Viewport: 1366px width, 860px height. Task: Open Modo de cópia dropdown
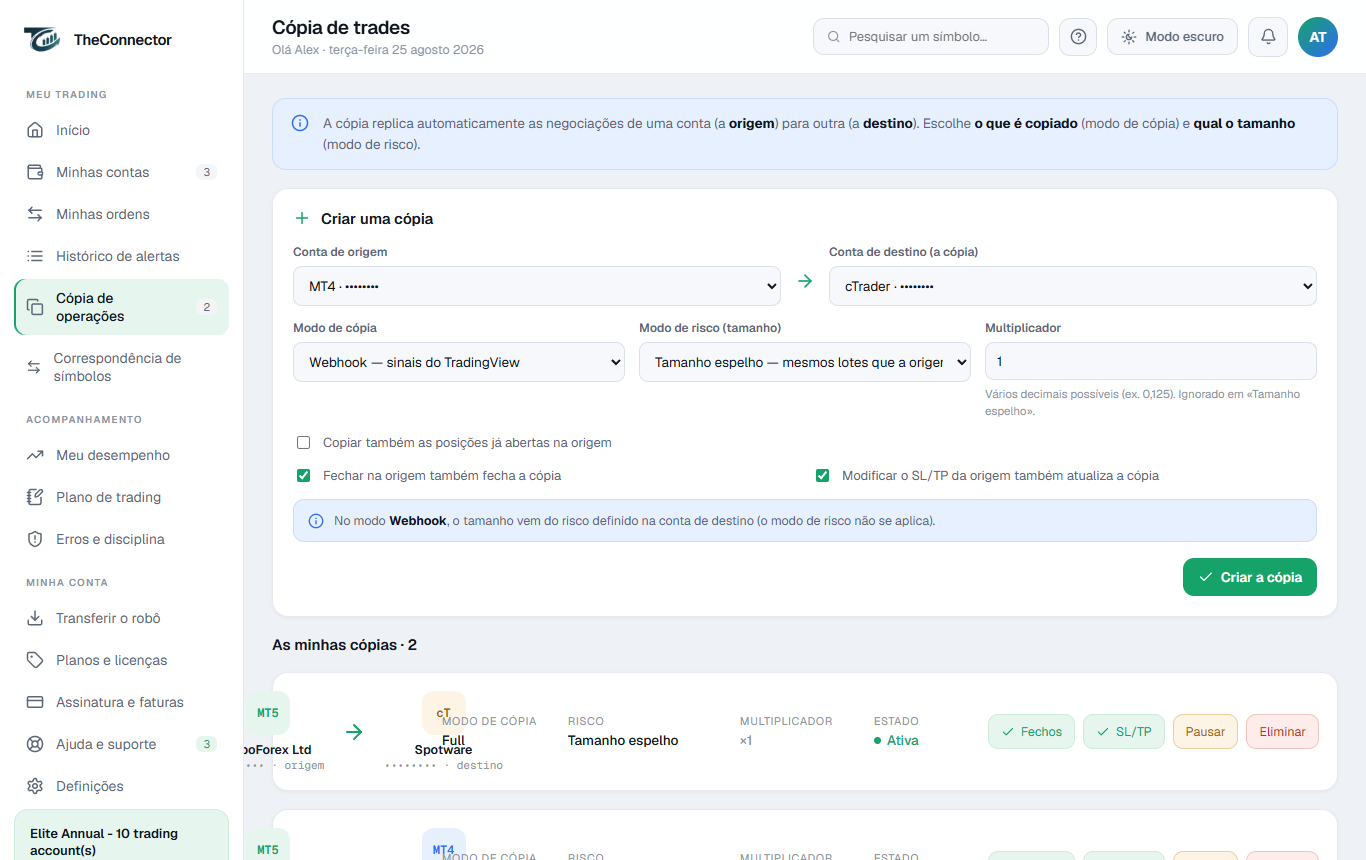coord(459,362)
